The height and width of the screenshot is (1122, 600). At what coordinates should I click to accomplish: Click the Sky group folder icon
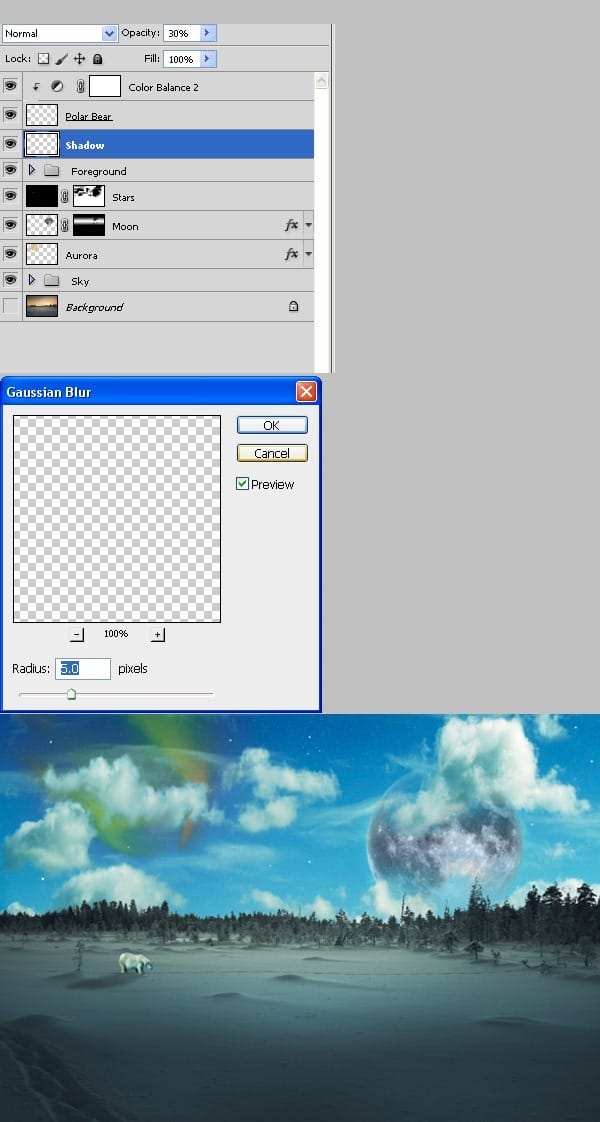click(x=51, y=280)
